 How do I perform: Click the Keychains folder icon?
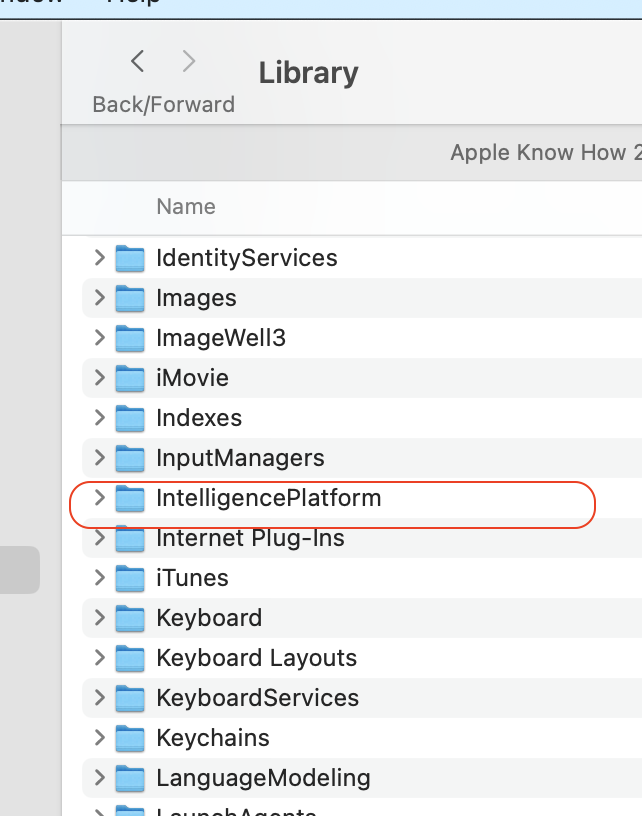pos(130,738)
